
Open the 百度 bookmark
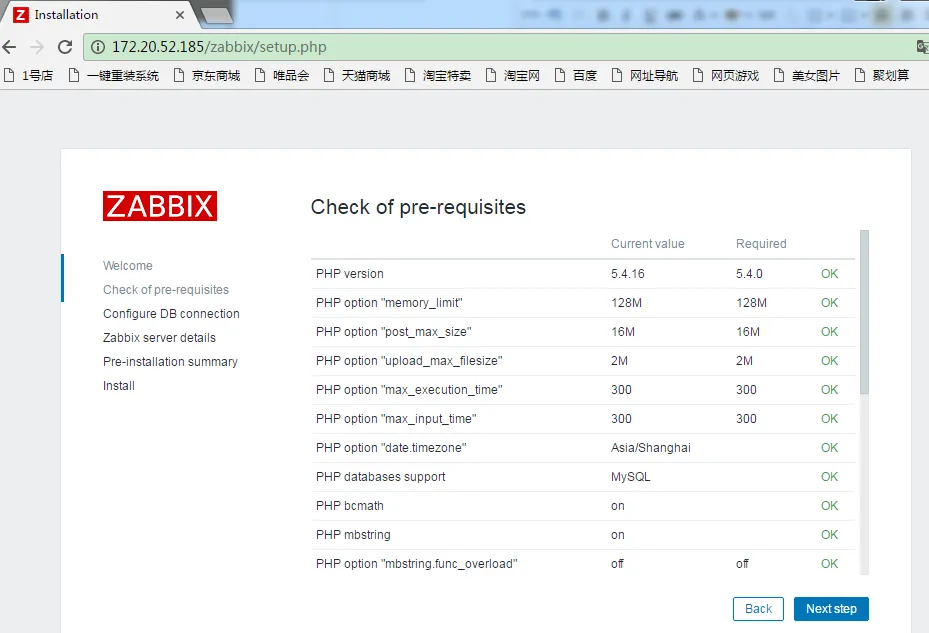point(576,75)
